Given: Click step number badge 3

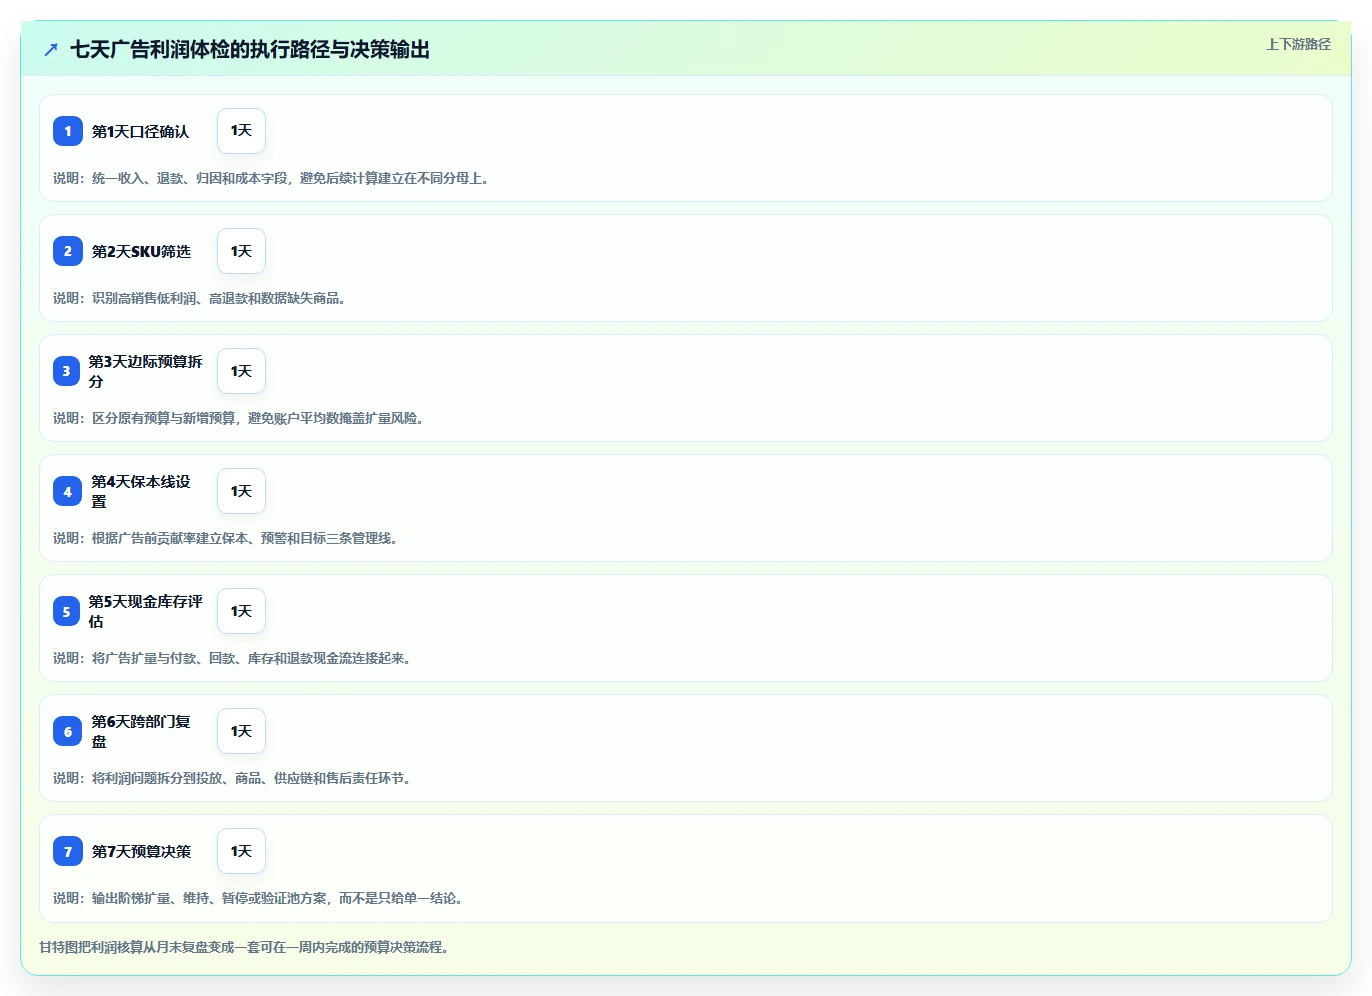Looking at the screenshot, I should 67,371.
